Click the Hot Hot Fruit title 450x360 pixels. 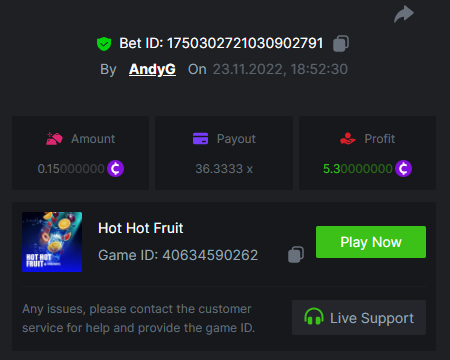pyautogui.click(x=141, y=228)
